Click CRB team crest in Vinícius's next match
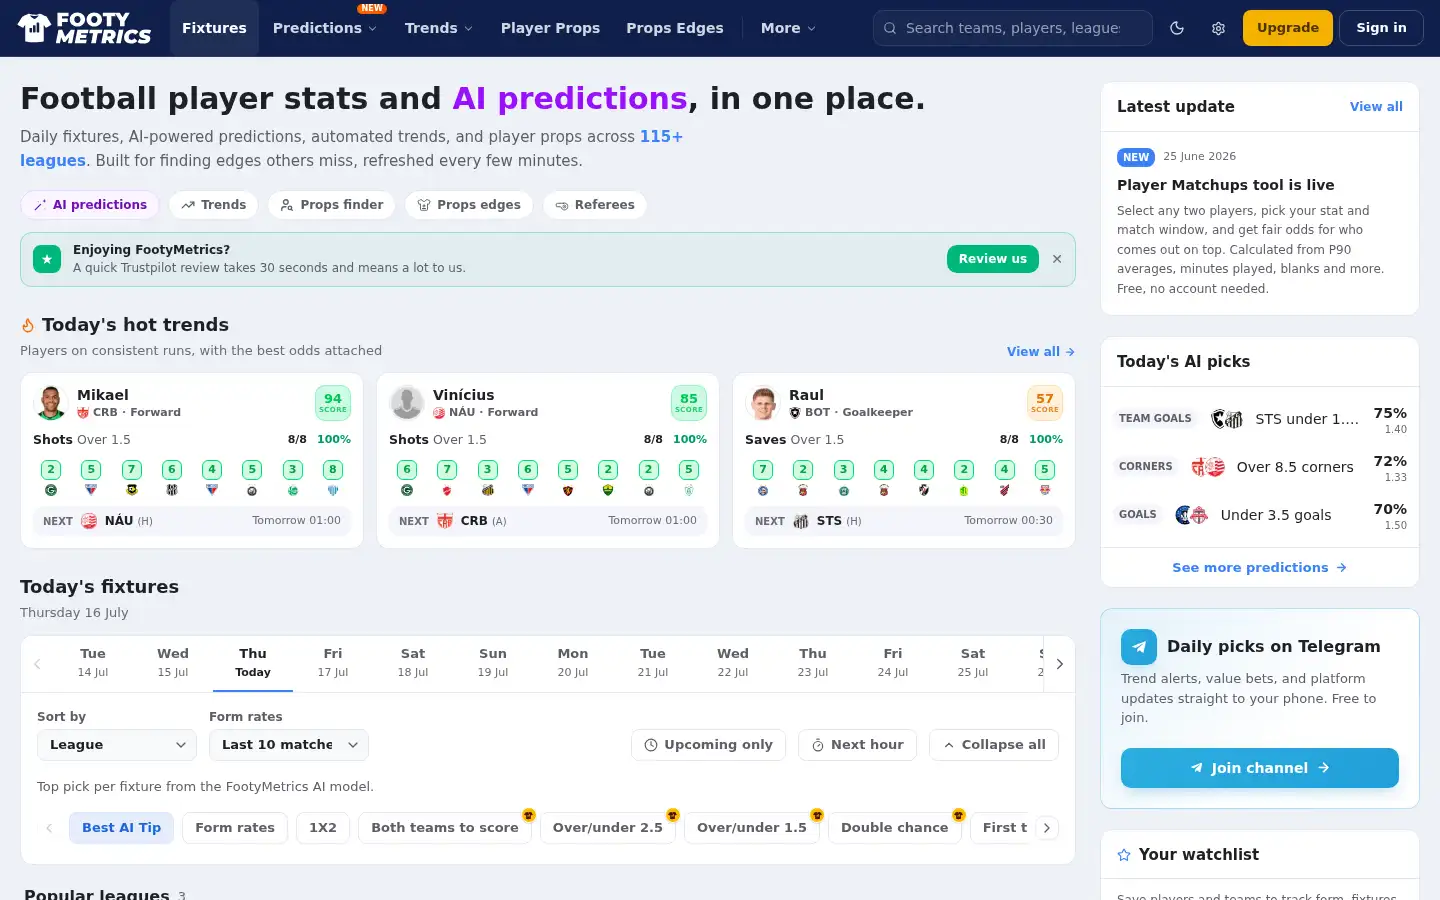The width and height of the screenshot is (1440, 900). click(445, 521)
